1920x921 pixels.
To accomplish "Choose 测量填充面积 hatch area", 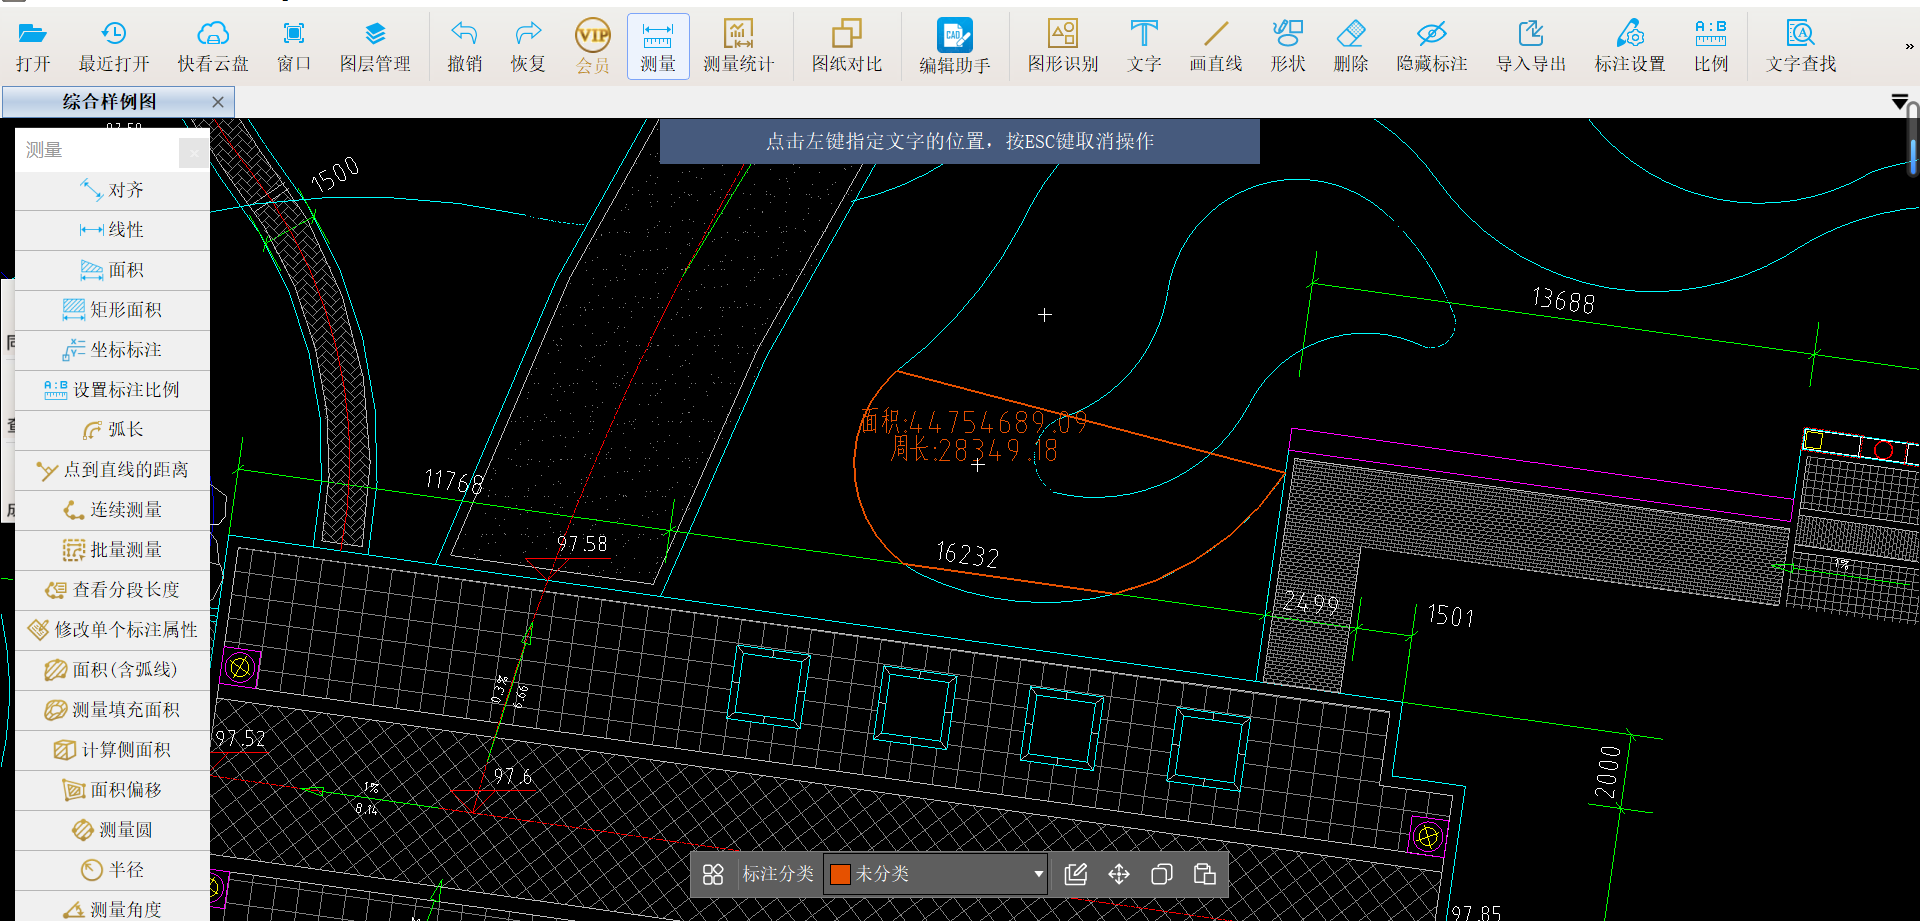I will (x=112, y=710).
